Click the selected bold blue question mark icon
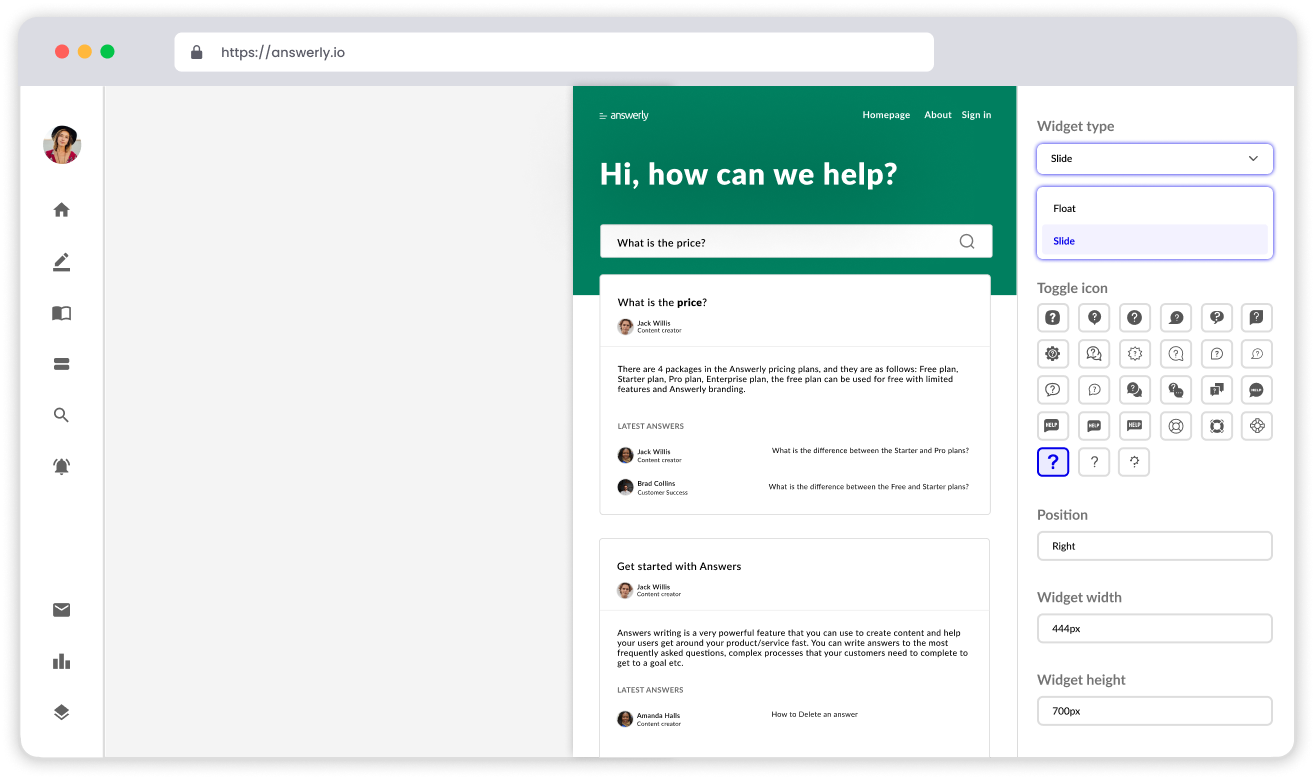Viewport: 1315px width, 779px height. point(1053,462)
